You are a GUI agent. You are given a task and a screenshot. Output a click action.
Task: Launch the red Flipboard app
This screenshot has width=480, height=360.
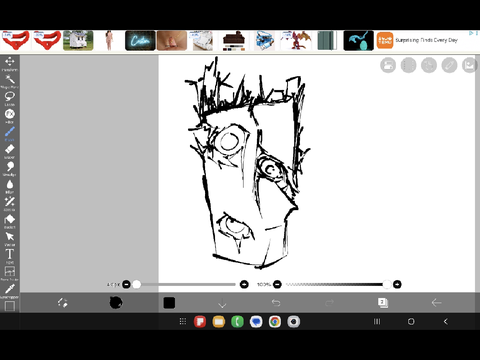pos(200,321)
